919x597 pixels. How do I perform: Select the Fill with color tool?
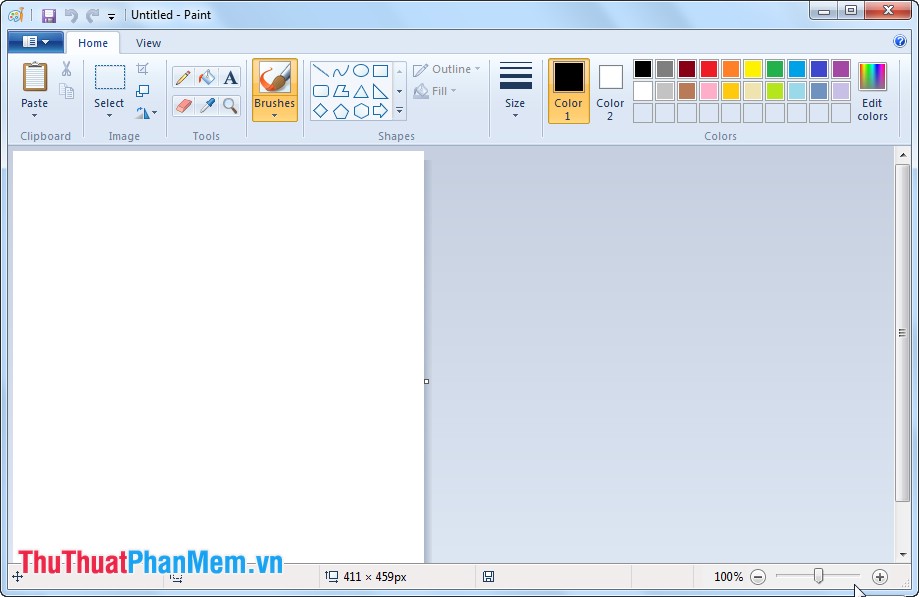[206, 76]
